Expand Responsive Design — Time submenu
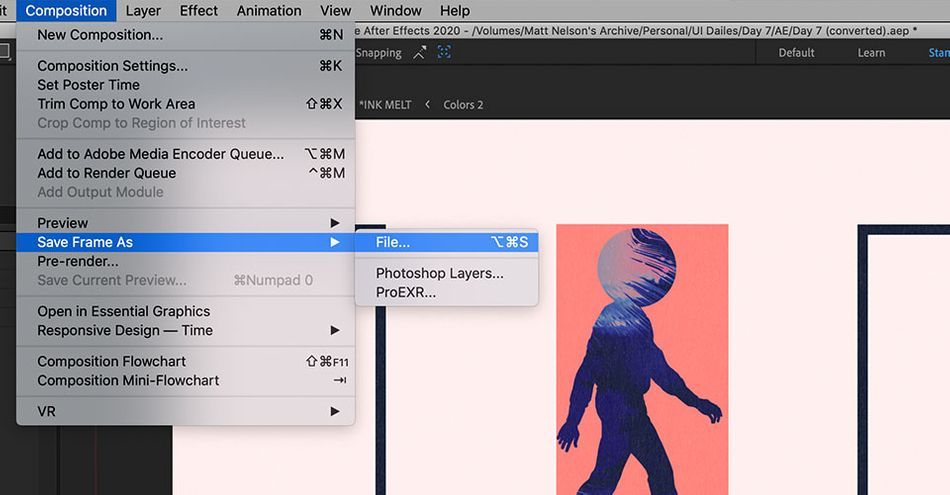The height and width of the screenshot is (495, 950). click(x=185, y=330)
